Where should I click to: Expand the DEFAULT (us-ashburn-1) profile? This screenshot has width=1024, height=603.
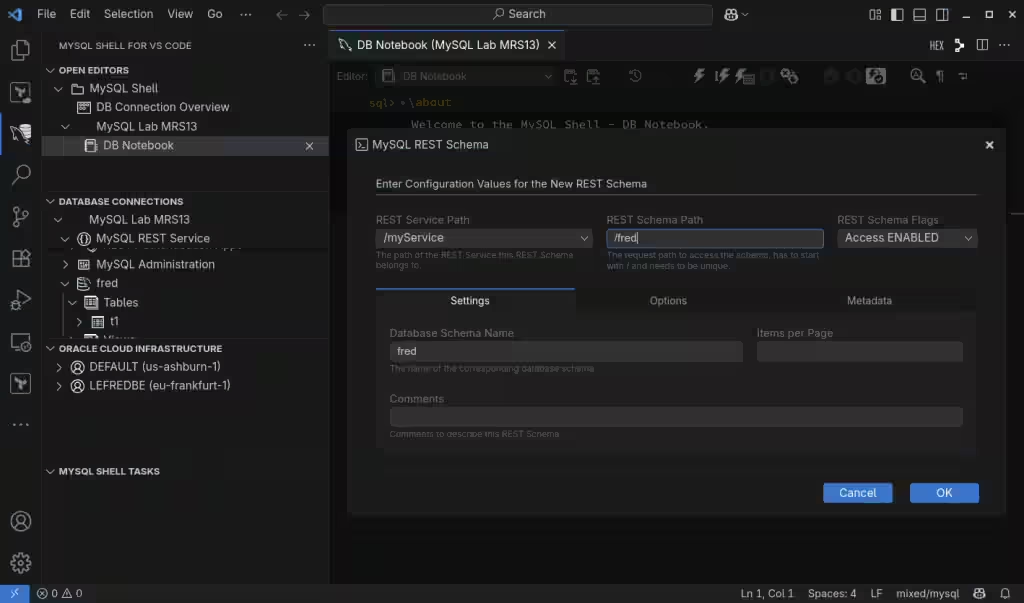pyautogui.click(x=60, y=367)
